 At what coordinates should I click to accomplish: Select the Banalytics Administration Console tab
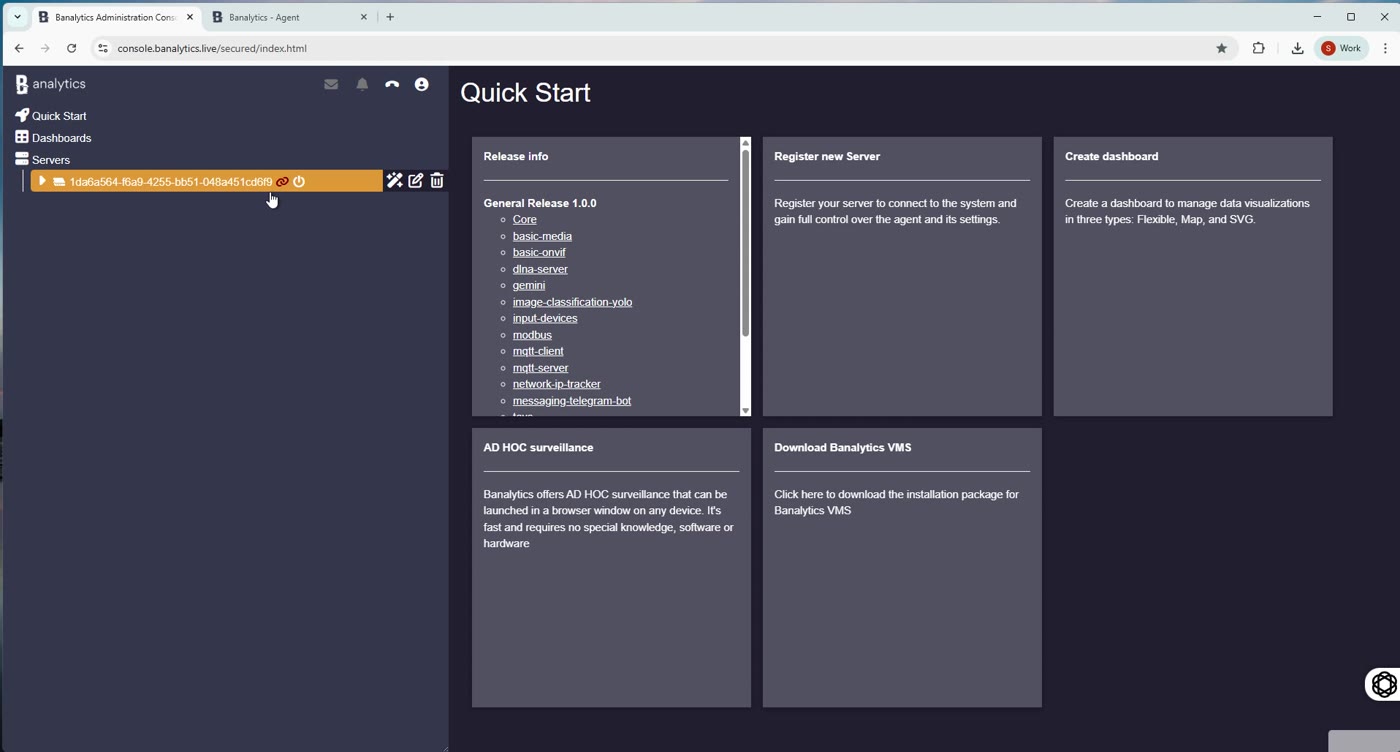(x=115, y=17)
